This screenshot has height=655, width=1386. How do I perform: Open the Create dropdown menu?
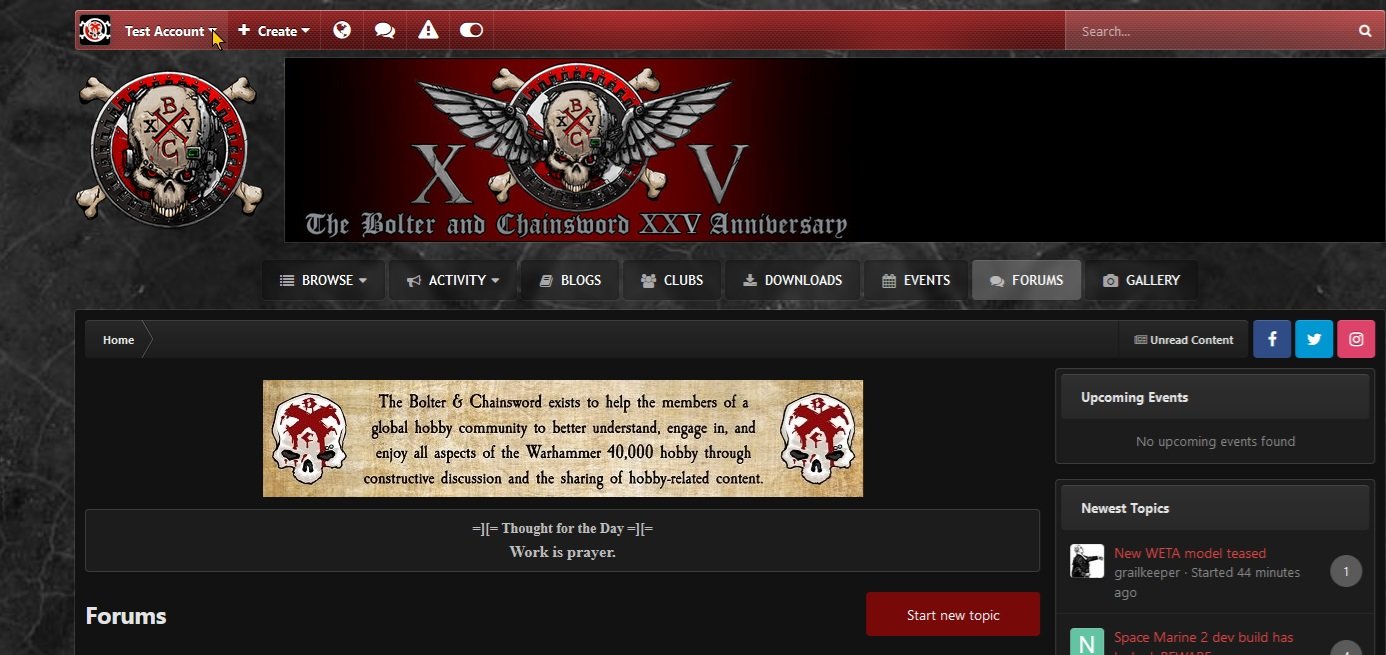tap(274, 31)
